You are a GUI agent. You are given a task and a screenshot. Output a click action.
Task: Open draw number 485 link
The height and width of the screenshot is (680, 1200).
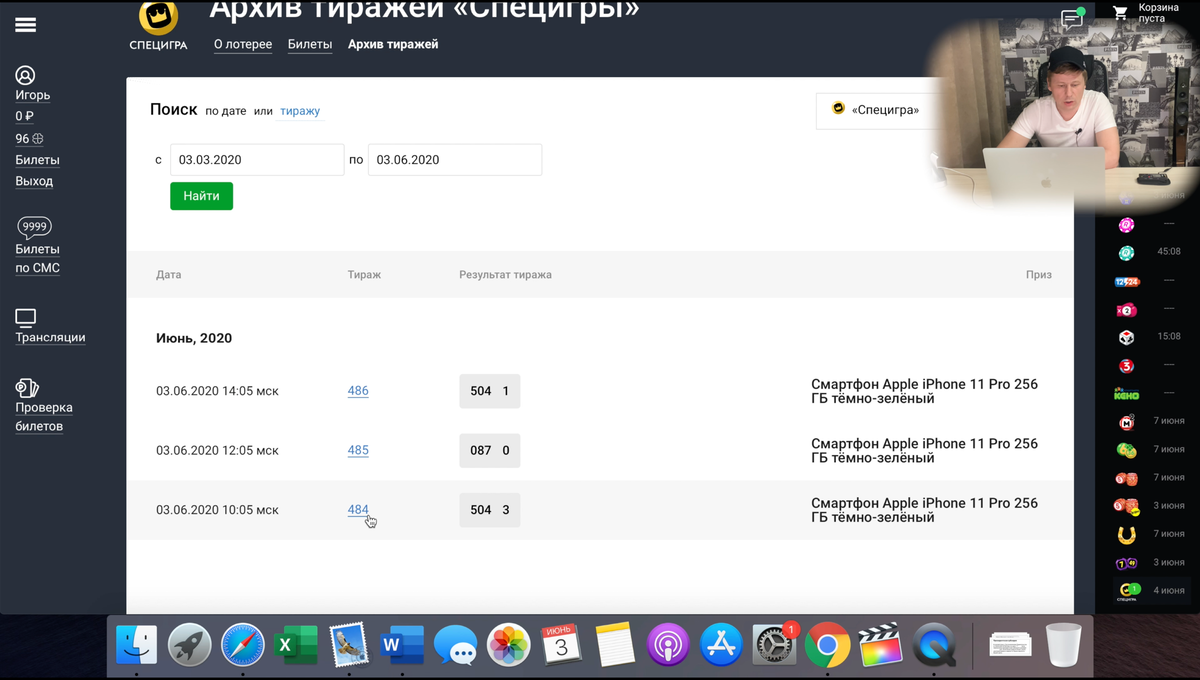(358, 450)
